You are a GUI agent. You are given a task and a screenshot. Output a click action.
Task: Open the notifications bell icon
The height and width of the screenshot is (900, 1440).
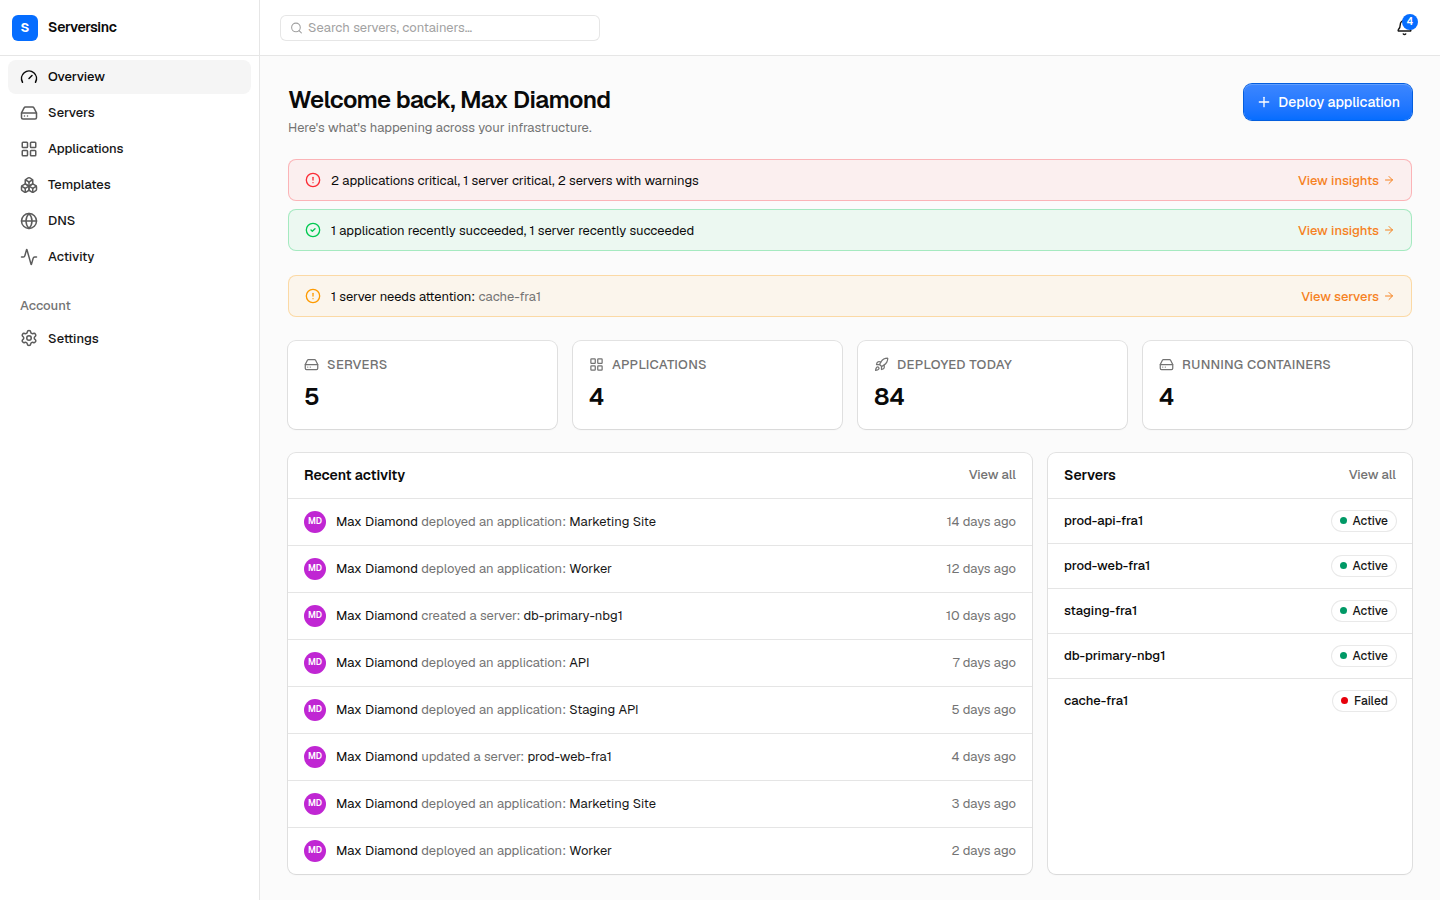pos(1404,27)
